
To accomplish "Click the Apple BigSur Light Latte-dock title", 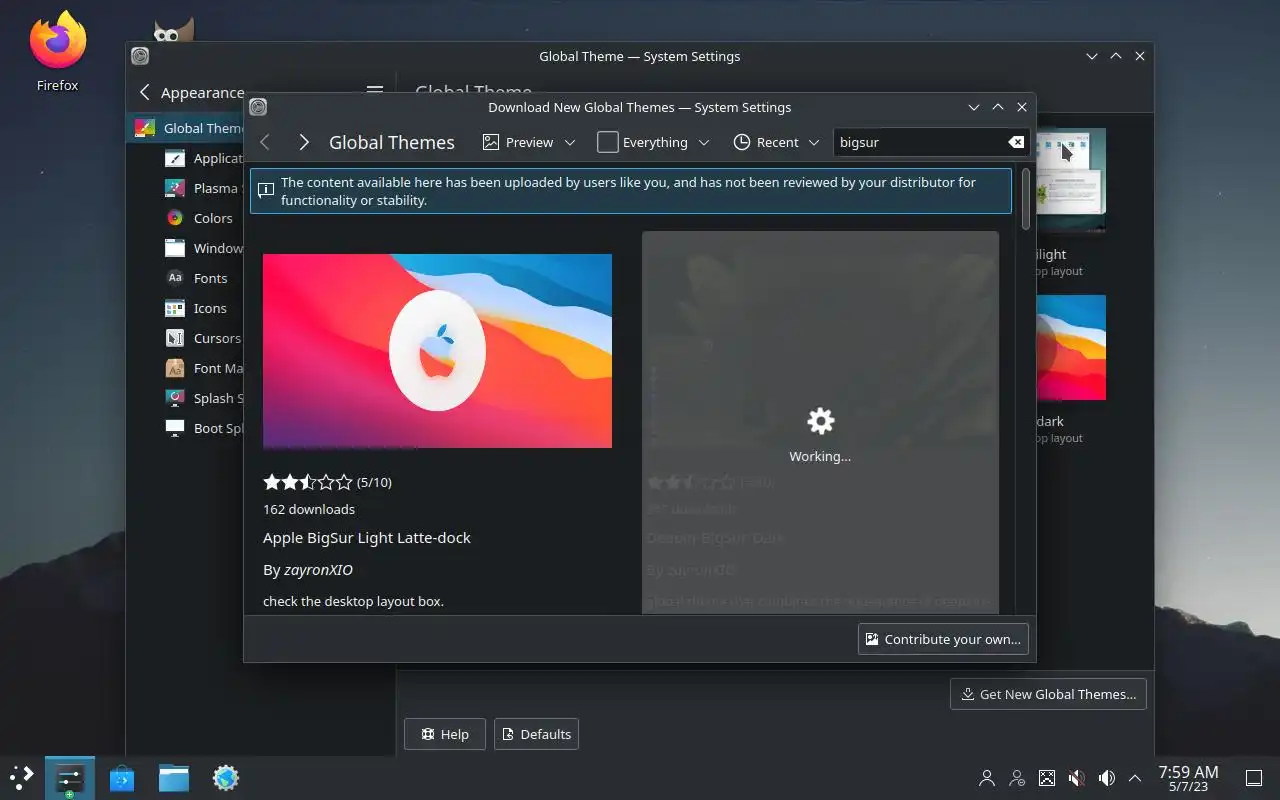I will (367, 538).
